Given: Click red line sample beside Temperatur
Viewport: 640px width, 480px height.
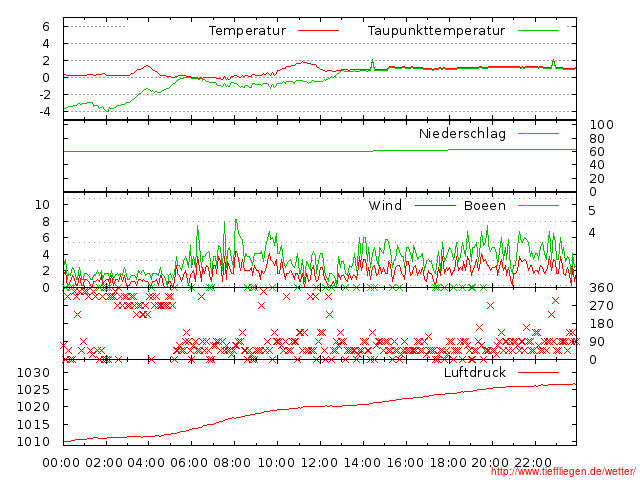Looking at the screenshot, I should [318, 31].
